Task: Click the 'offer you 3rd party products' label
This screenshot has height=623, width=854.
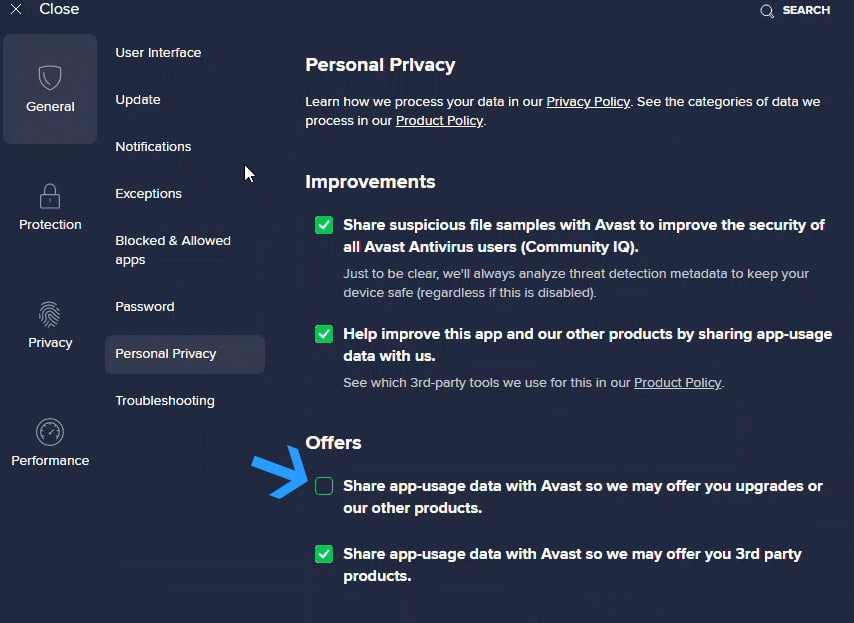Action: pos(572,565)
